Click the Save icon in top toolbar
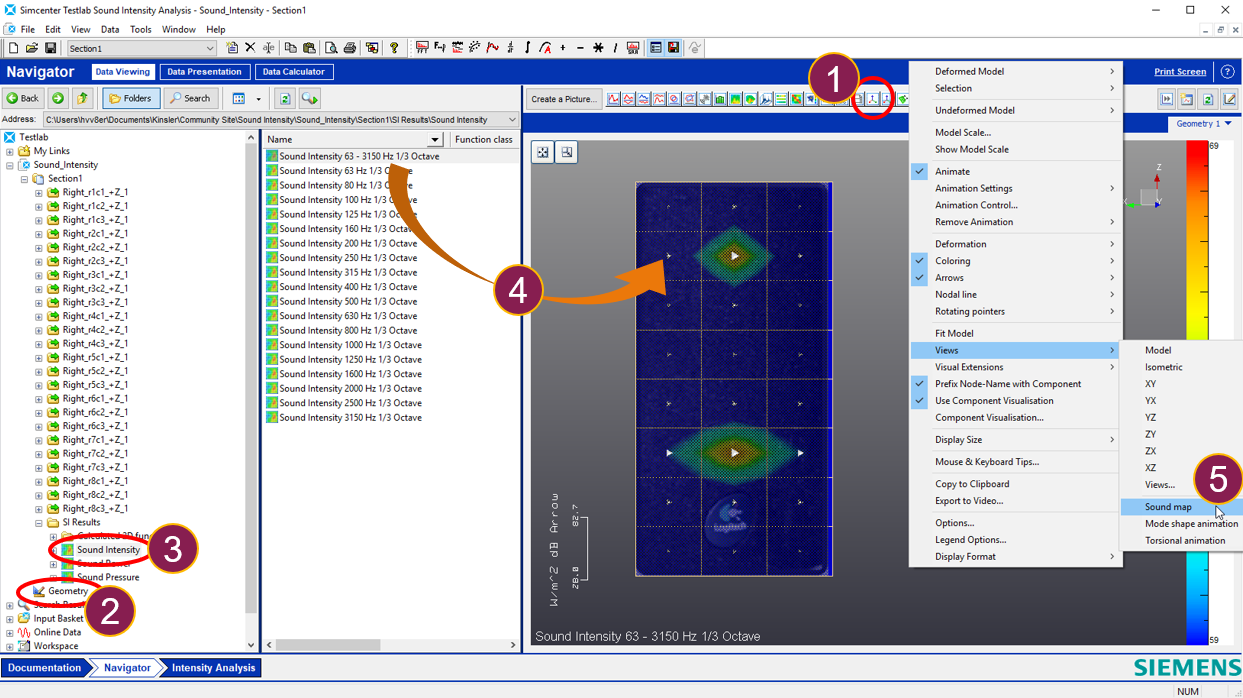This screenshot has height=698, width=1243. [50, 48]
